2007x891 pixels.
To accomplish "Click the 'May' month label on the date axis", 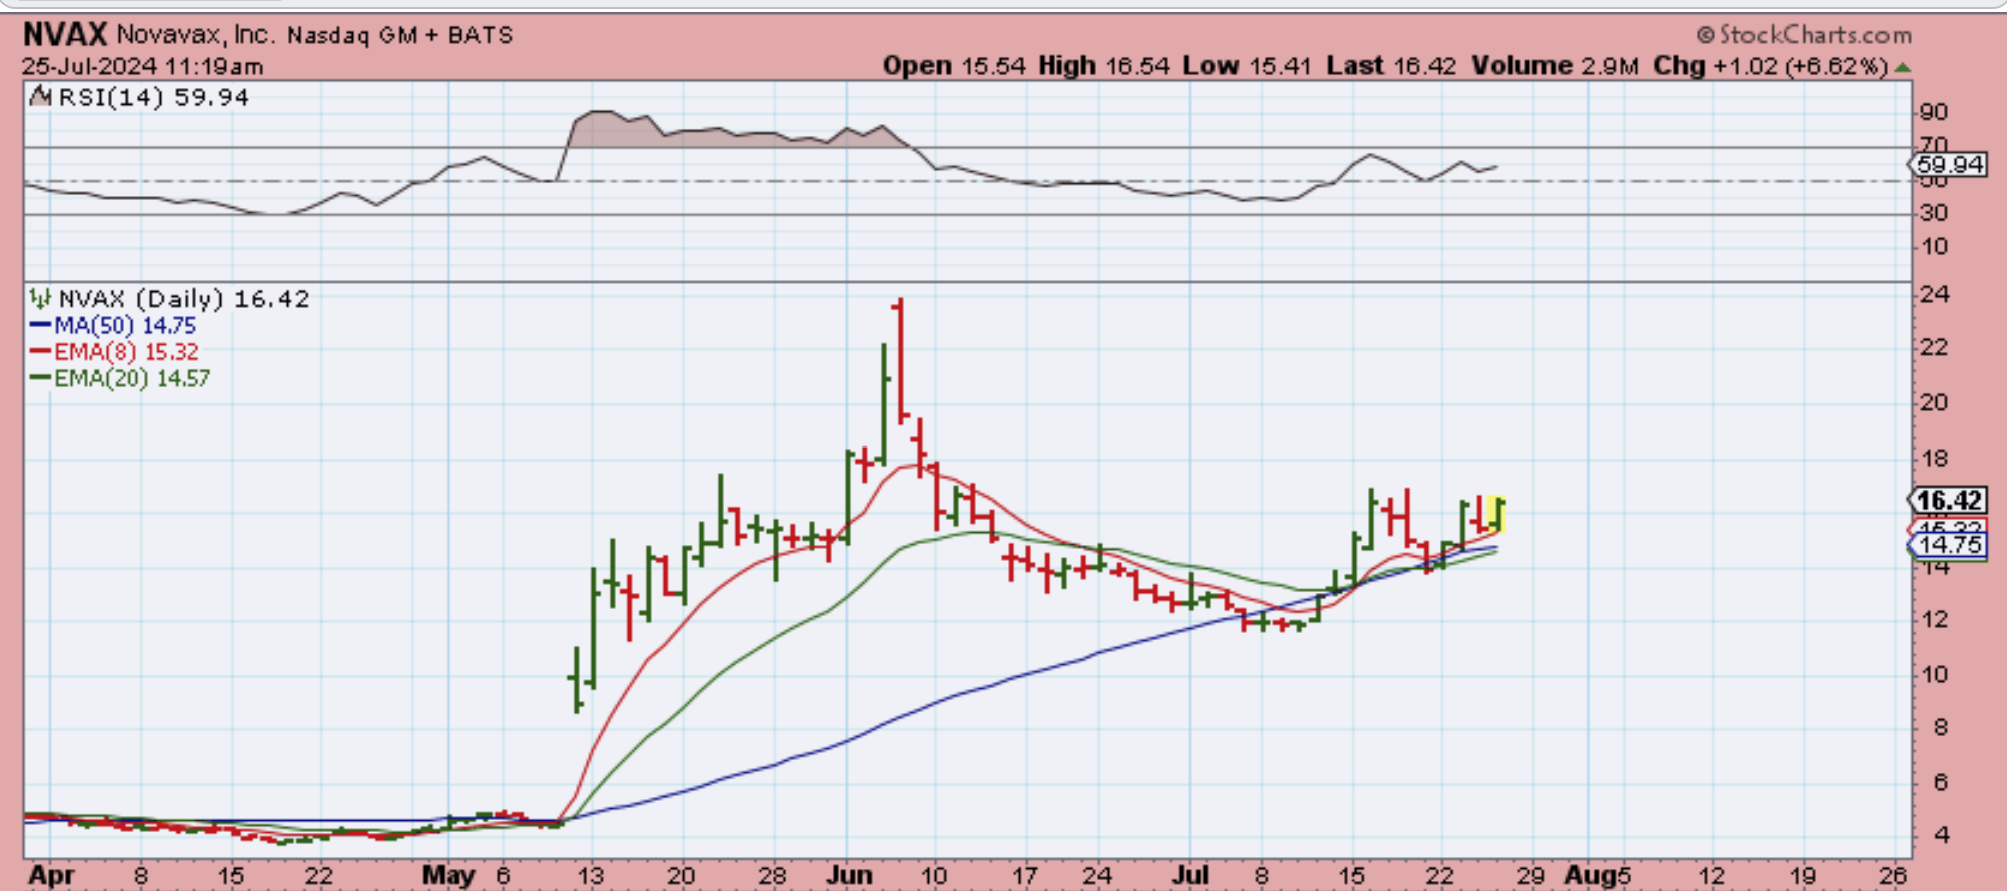I will tap(448, 876).
